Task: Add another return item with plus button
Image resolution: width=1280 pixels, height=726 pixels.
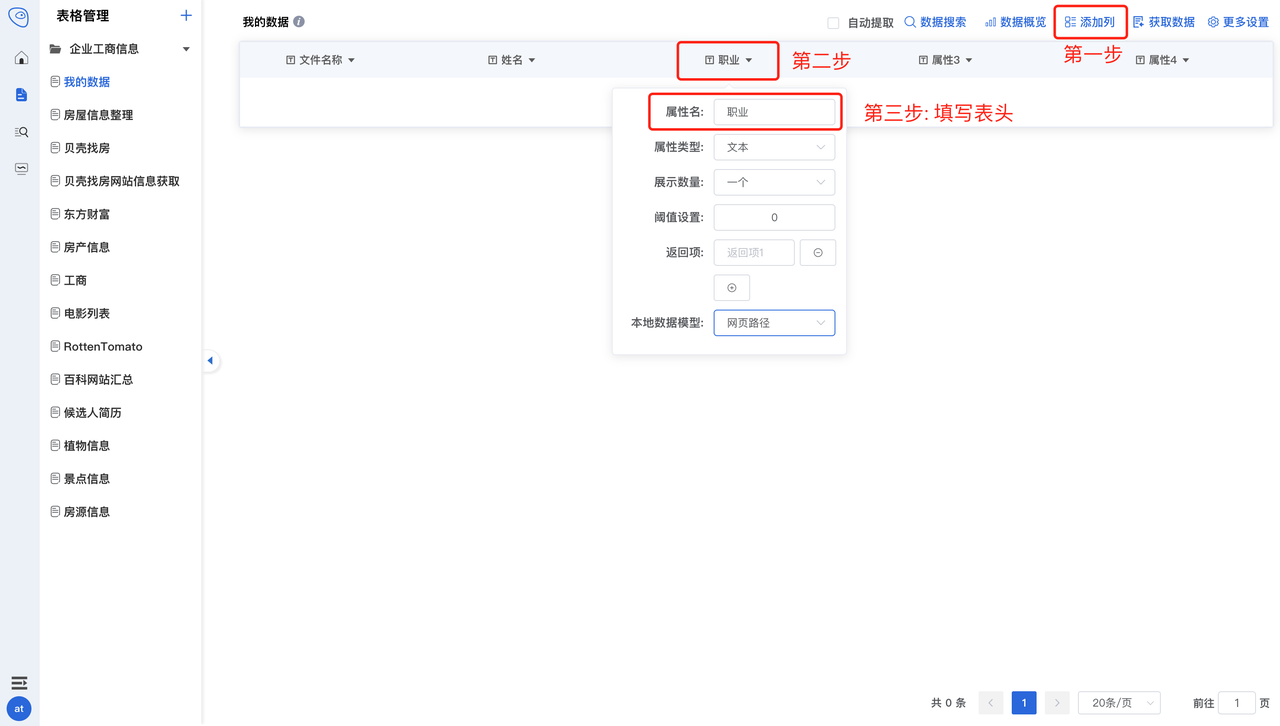Action: coord(732,288)
